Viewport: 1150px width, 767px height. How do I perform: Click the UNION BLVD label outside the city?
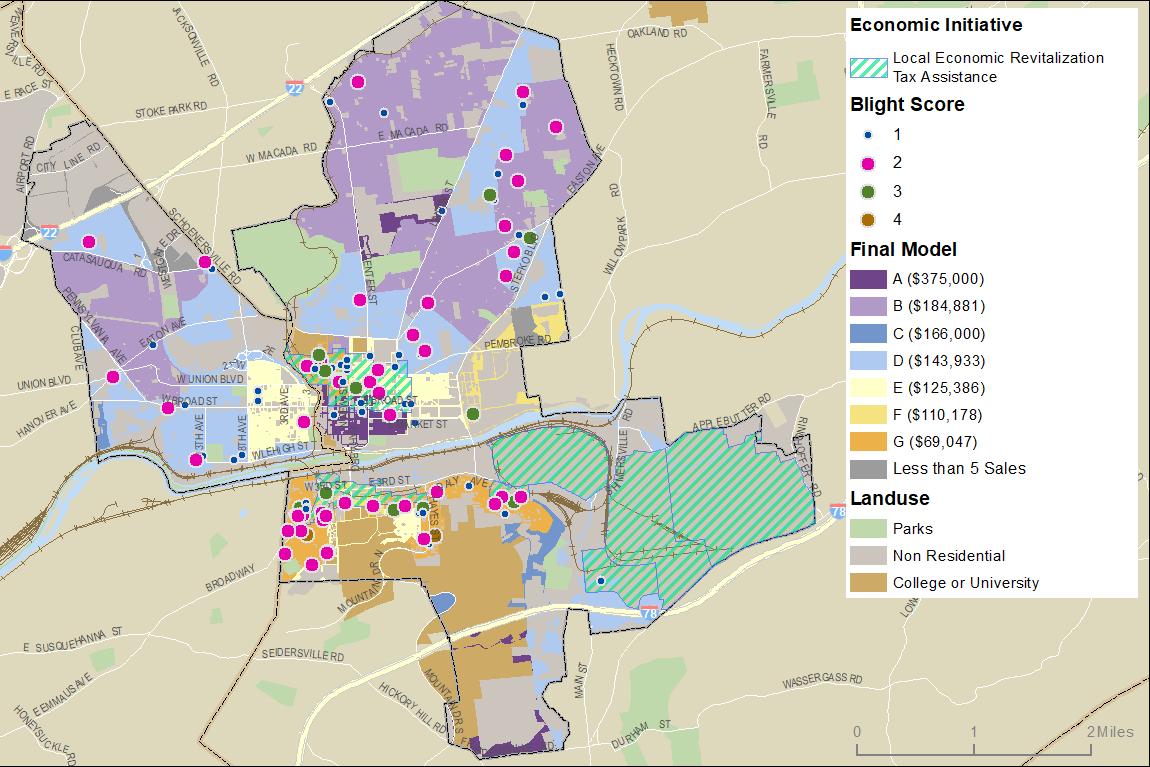(44, 384)
